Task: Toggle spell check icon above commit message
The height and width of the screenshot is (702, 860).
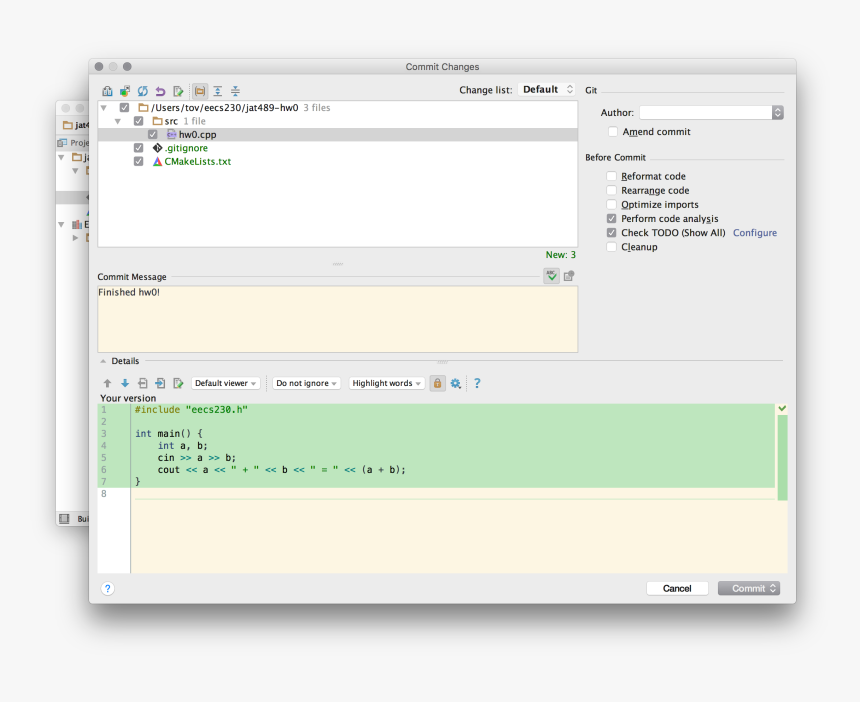Action: 551,276
